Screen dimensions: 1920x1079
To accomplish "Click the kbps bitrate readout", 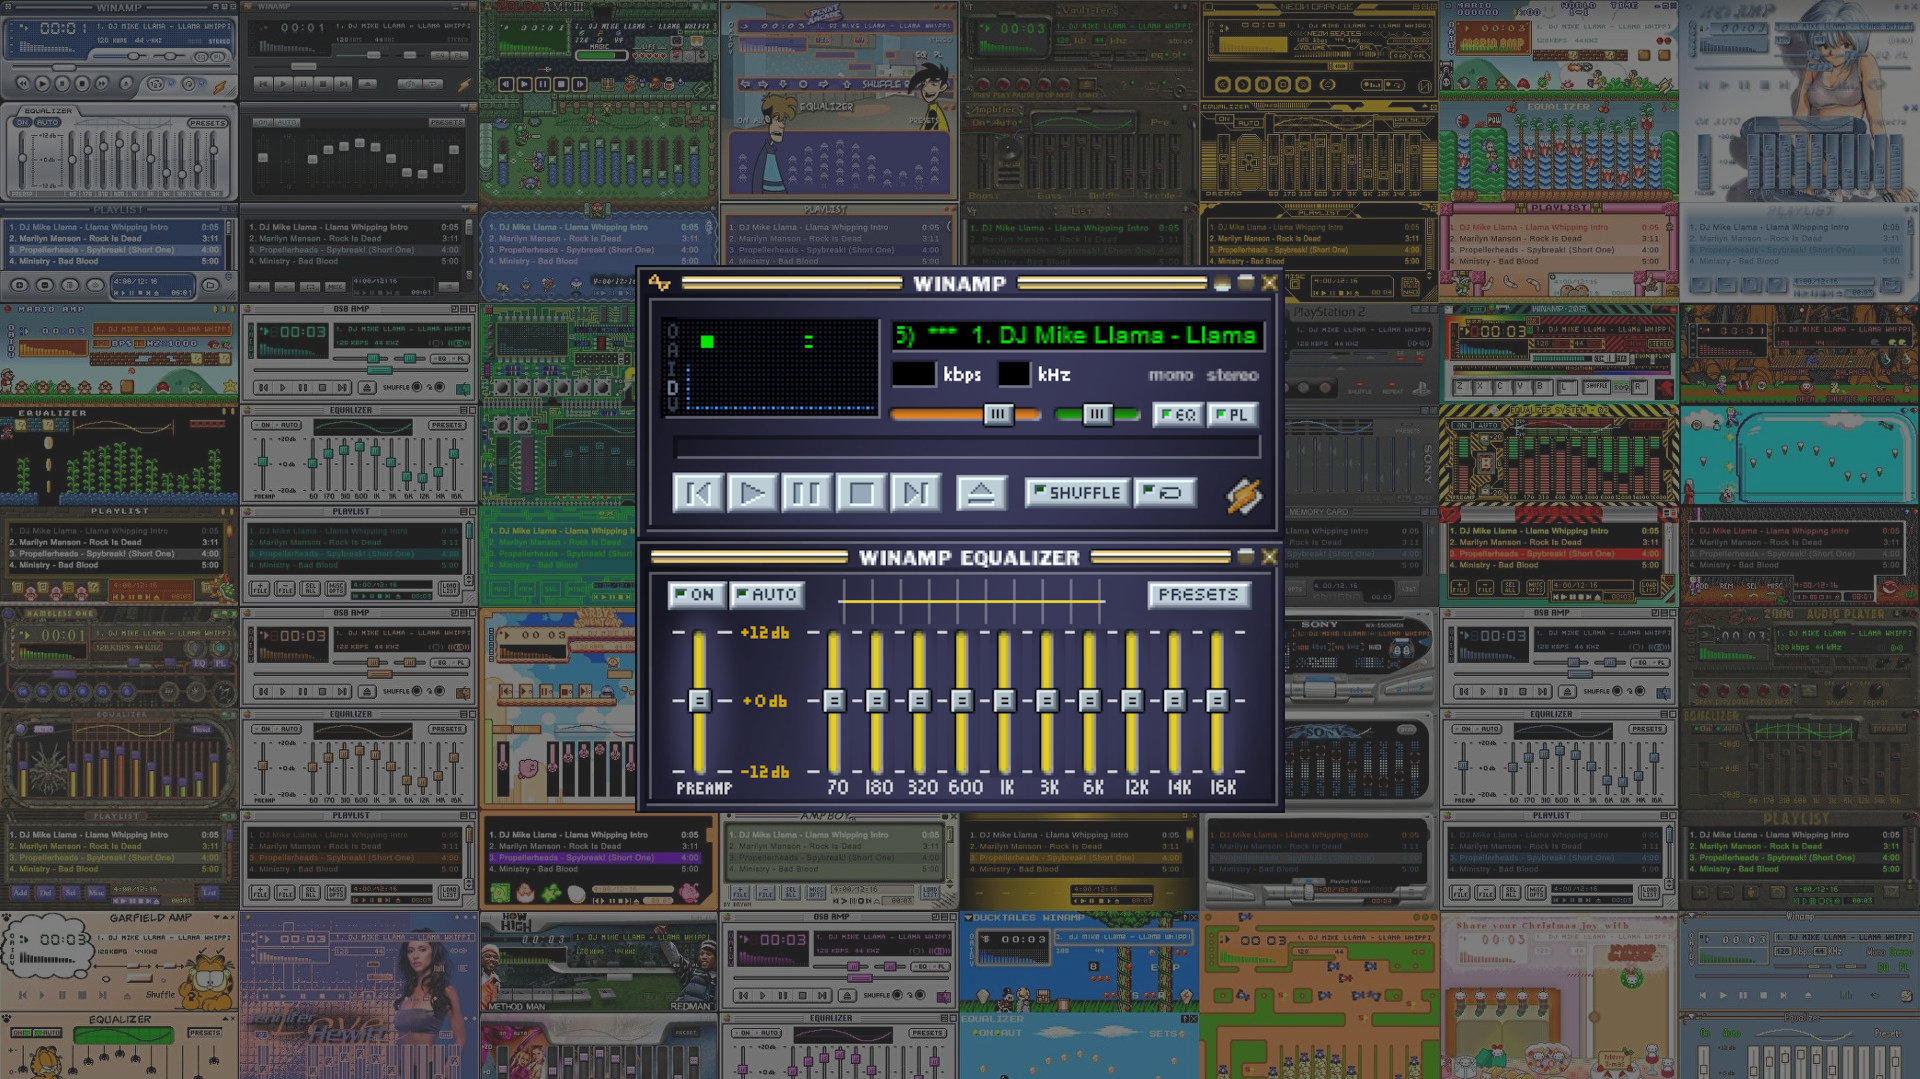I will coord(914,374).
